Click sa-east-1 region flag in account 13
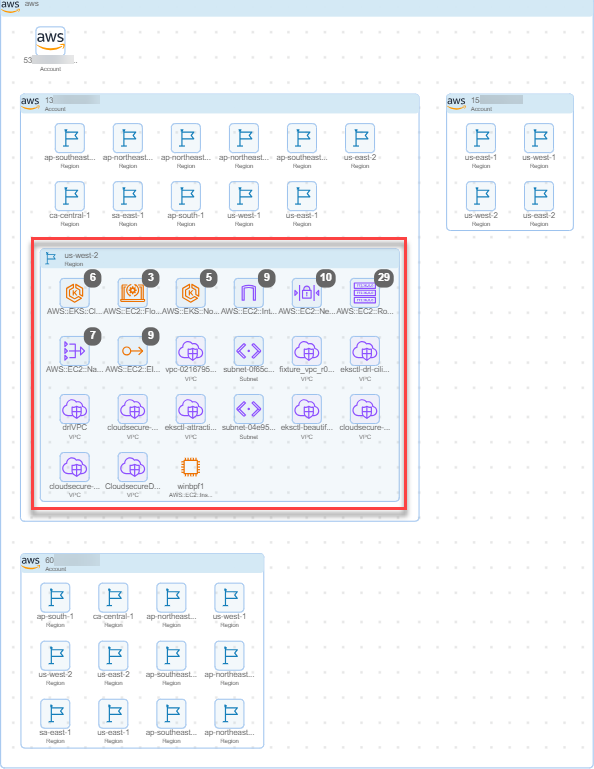The height and width of the screenshot is (769, 594). tap(128, 196)
